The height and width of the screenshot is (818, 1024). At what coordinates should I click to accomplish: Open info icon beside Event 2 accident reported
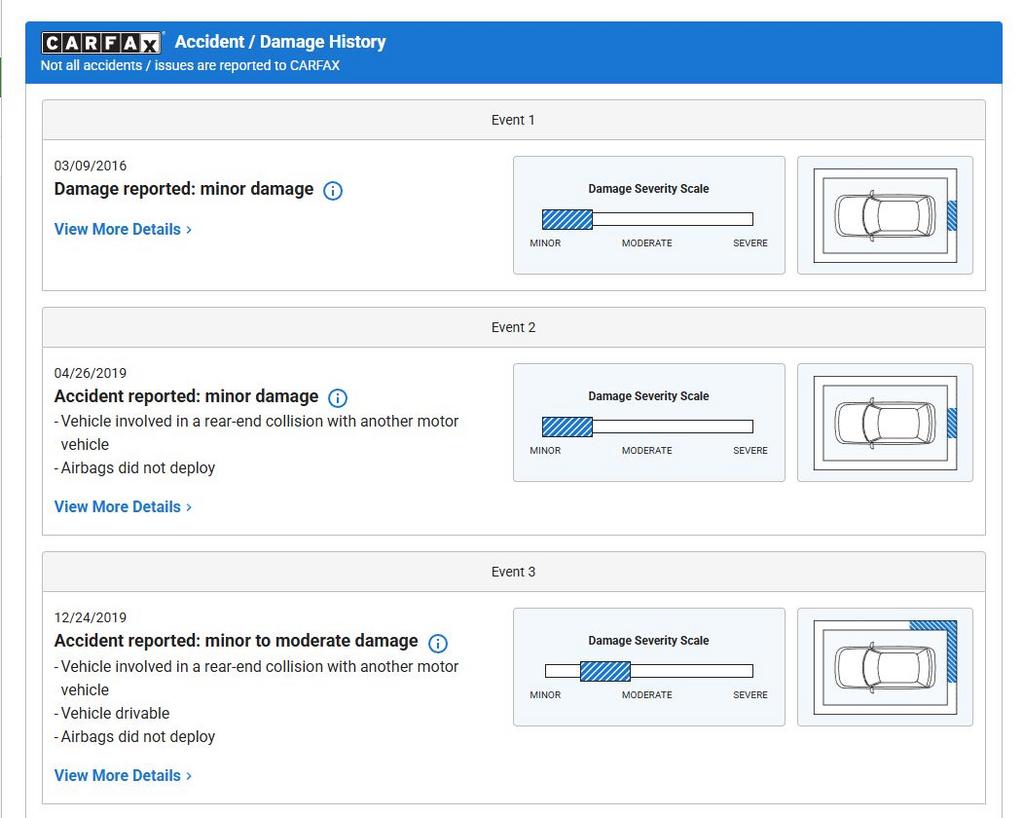pos(338,398)
